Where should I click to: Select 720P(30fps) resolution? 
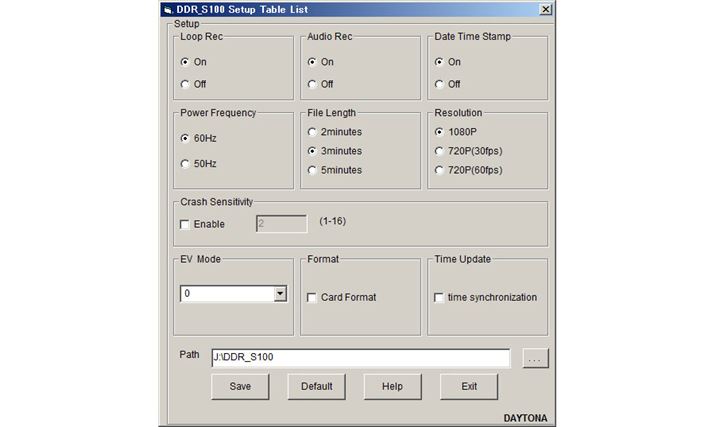point(439,151)
